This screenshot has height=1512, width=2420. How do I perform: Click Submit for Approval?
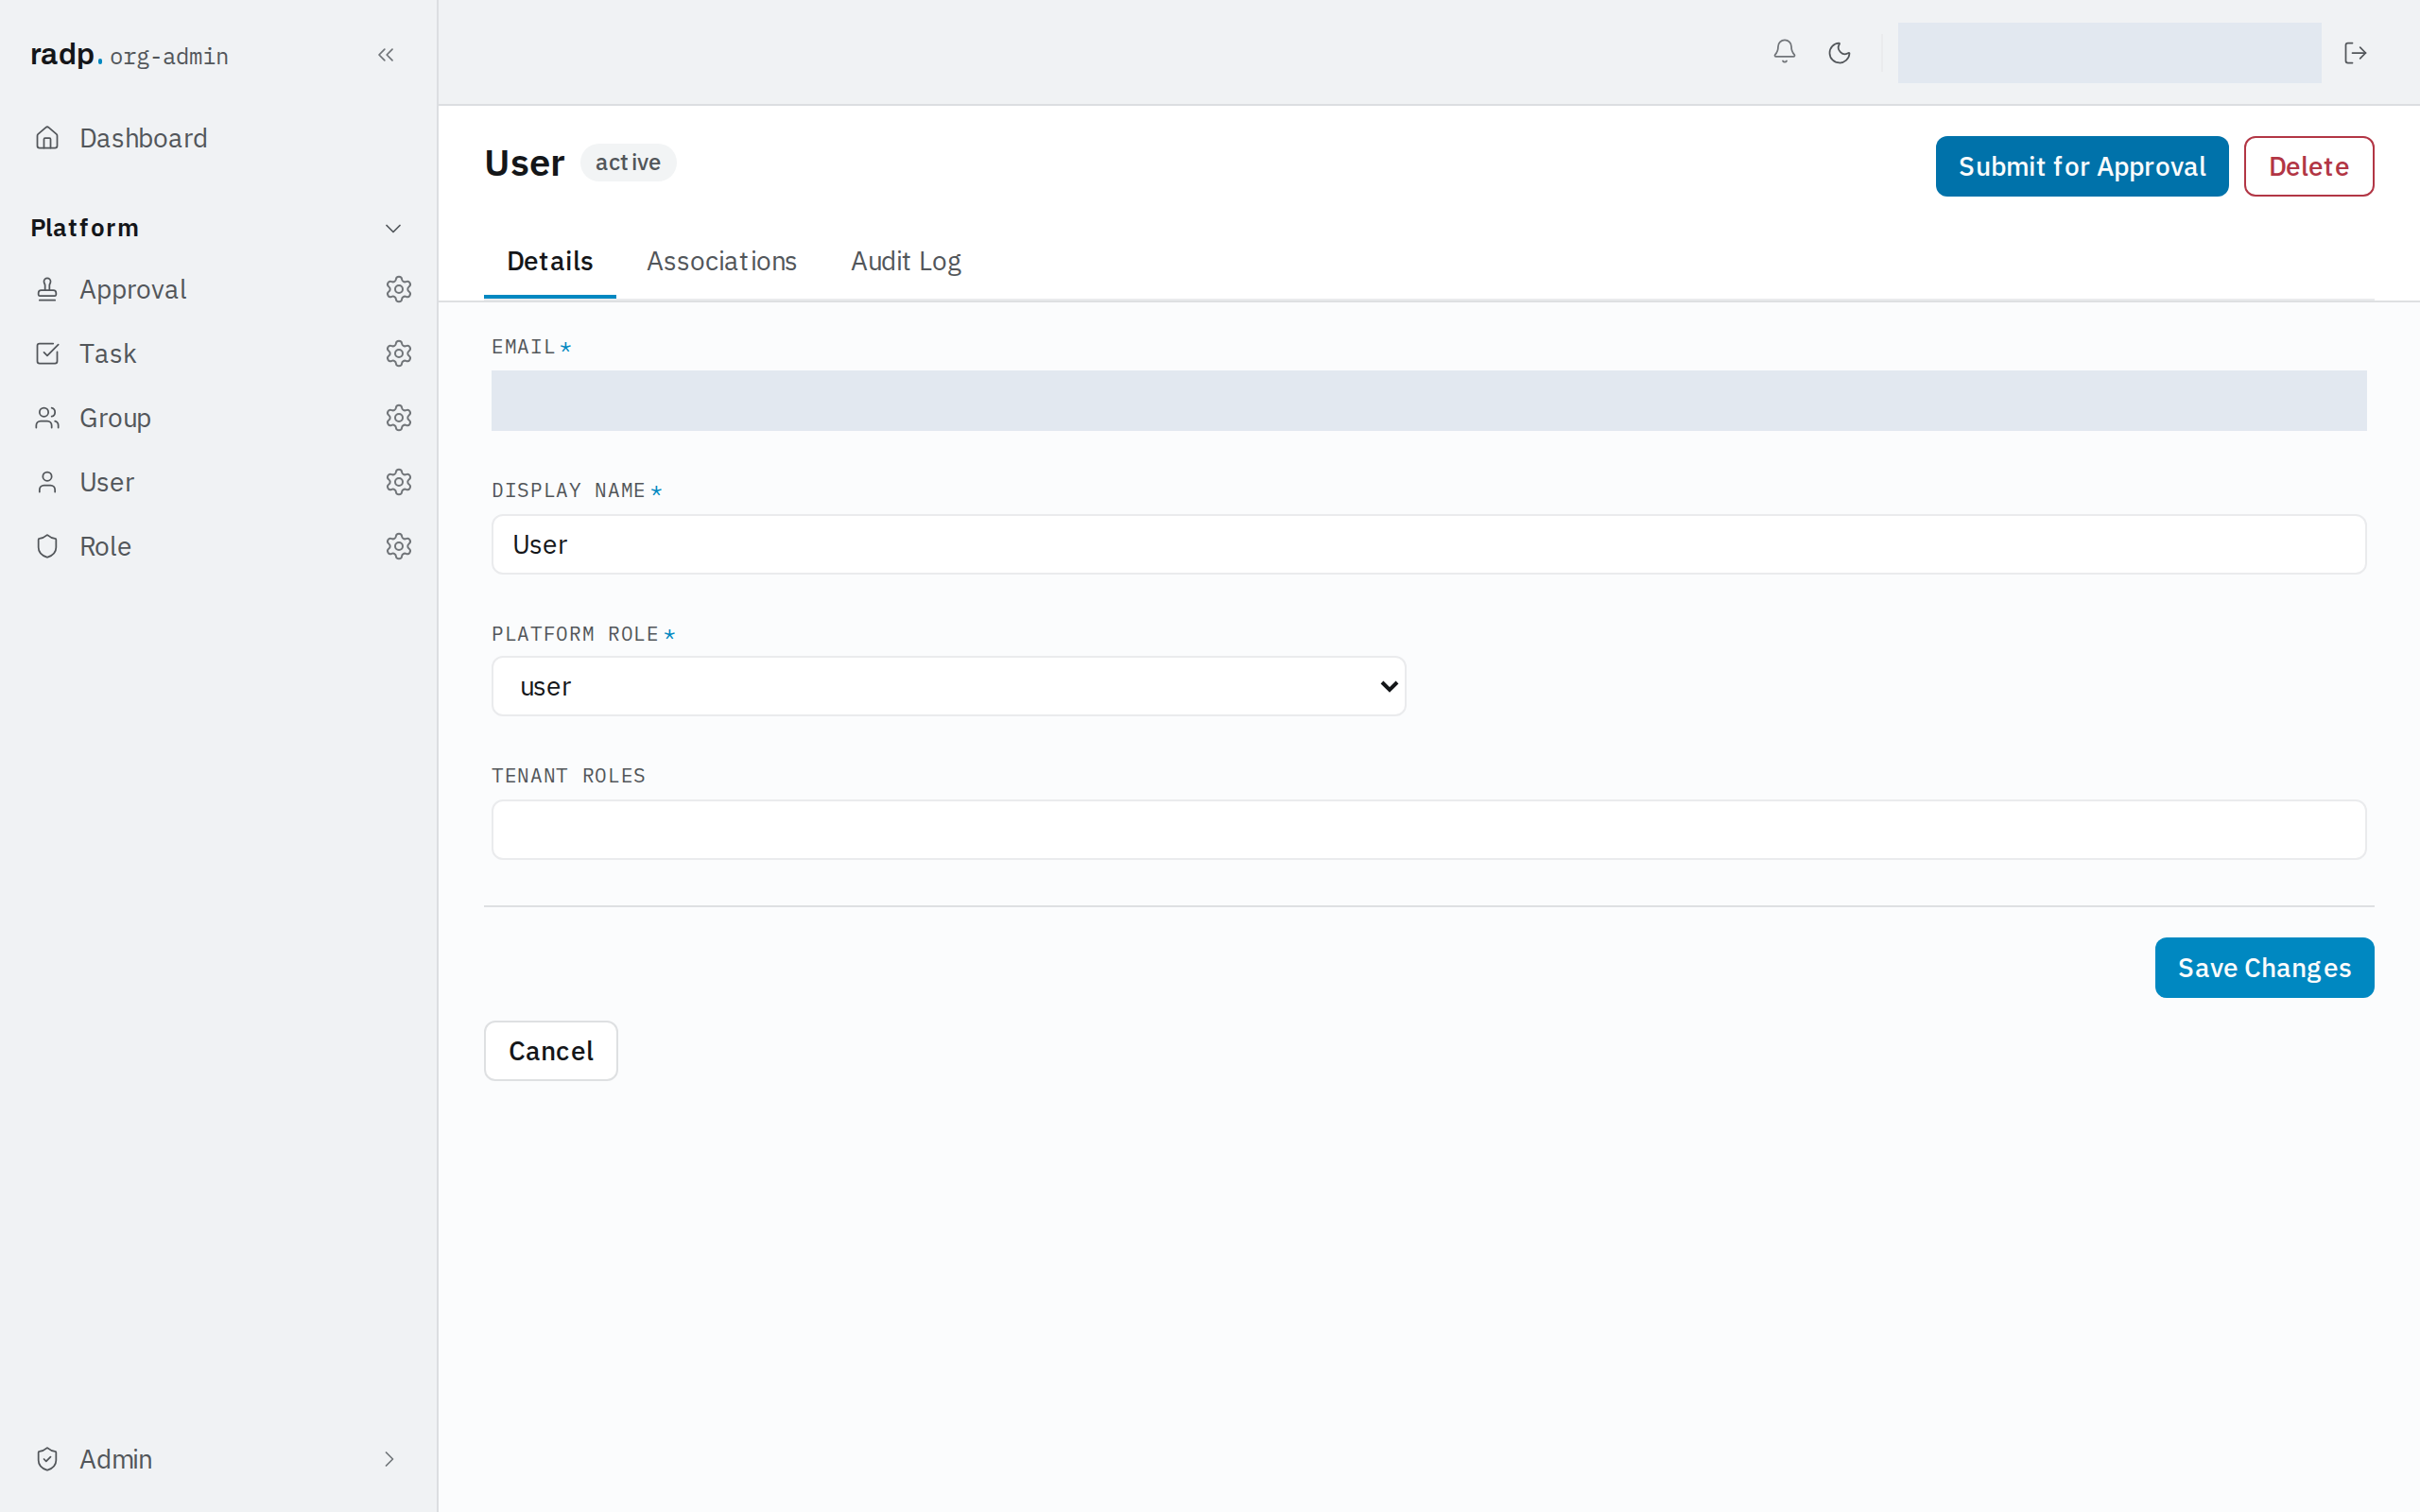[x=2081, y=166]
